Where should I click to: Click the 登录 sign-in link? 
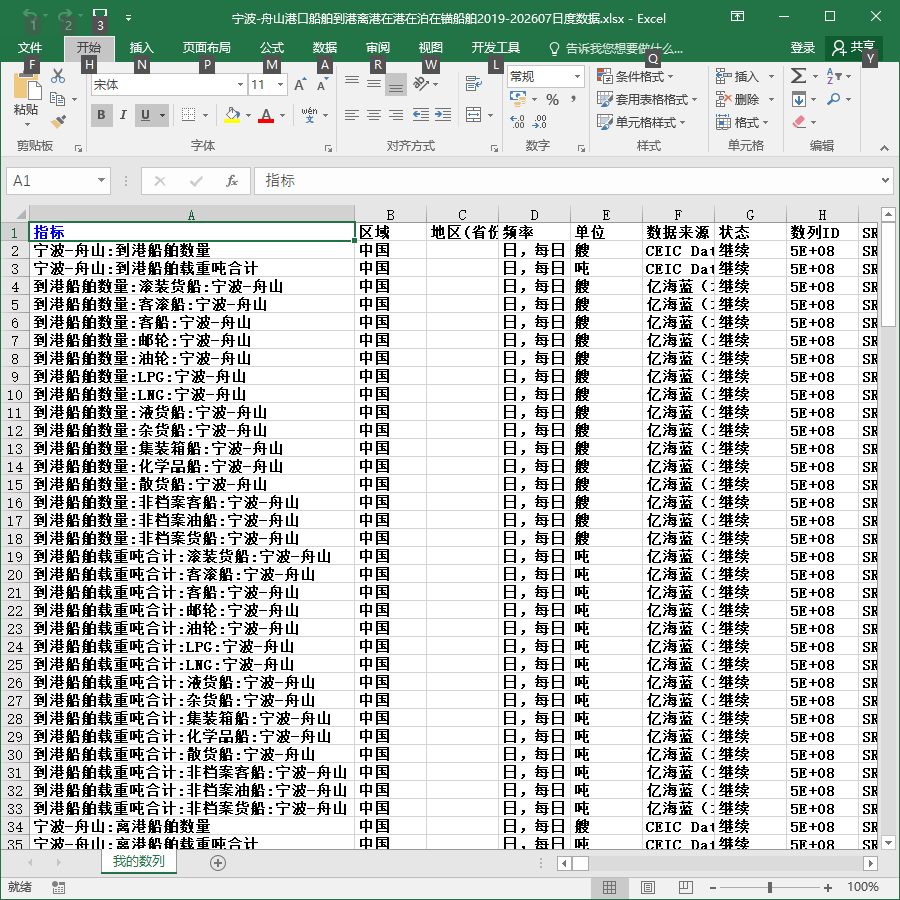pos(802,48)
